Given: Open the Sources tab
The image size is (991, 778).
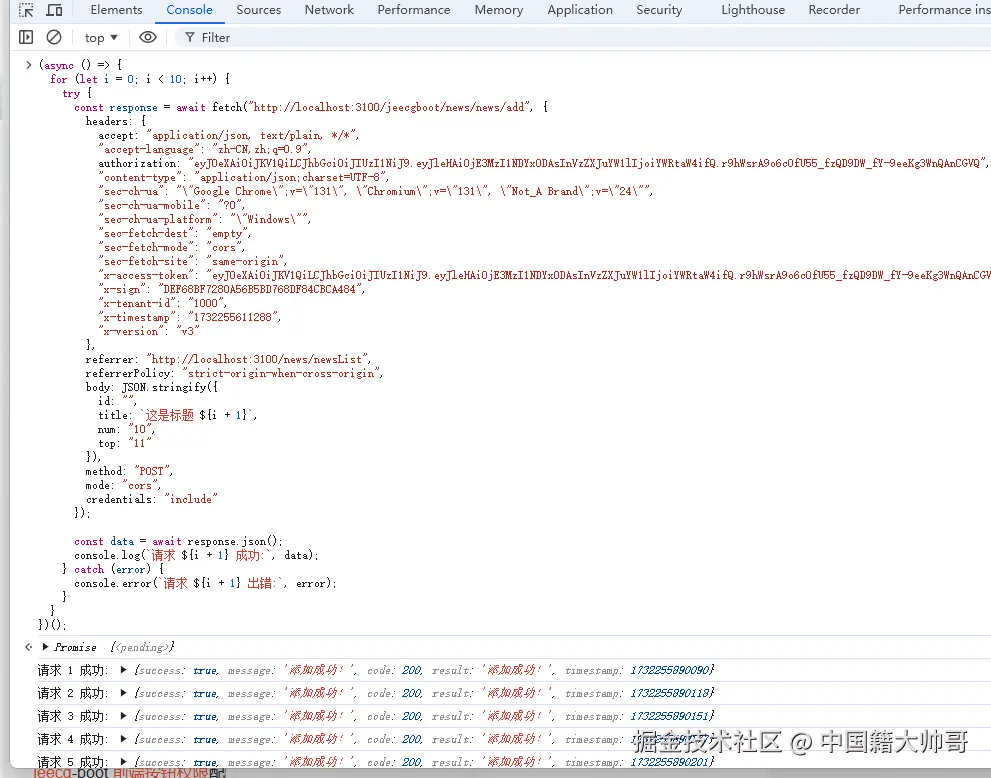Looking at the screenshot, I should 258,10.
